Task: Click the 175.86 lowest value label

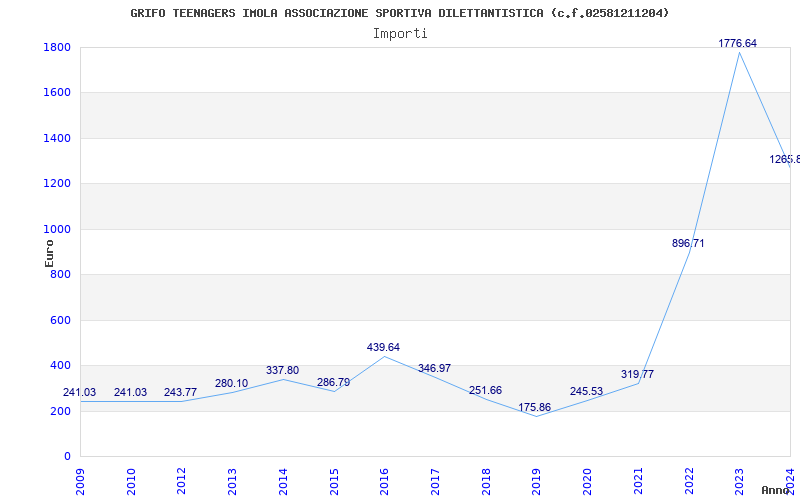Action: [535, 407]
